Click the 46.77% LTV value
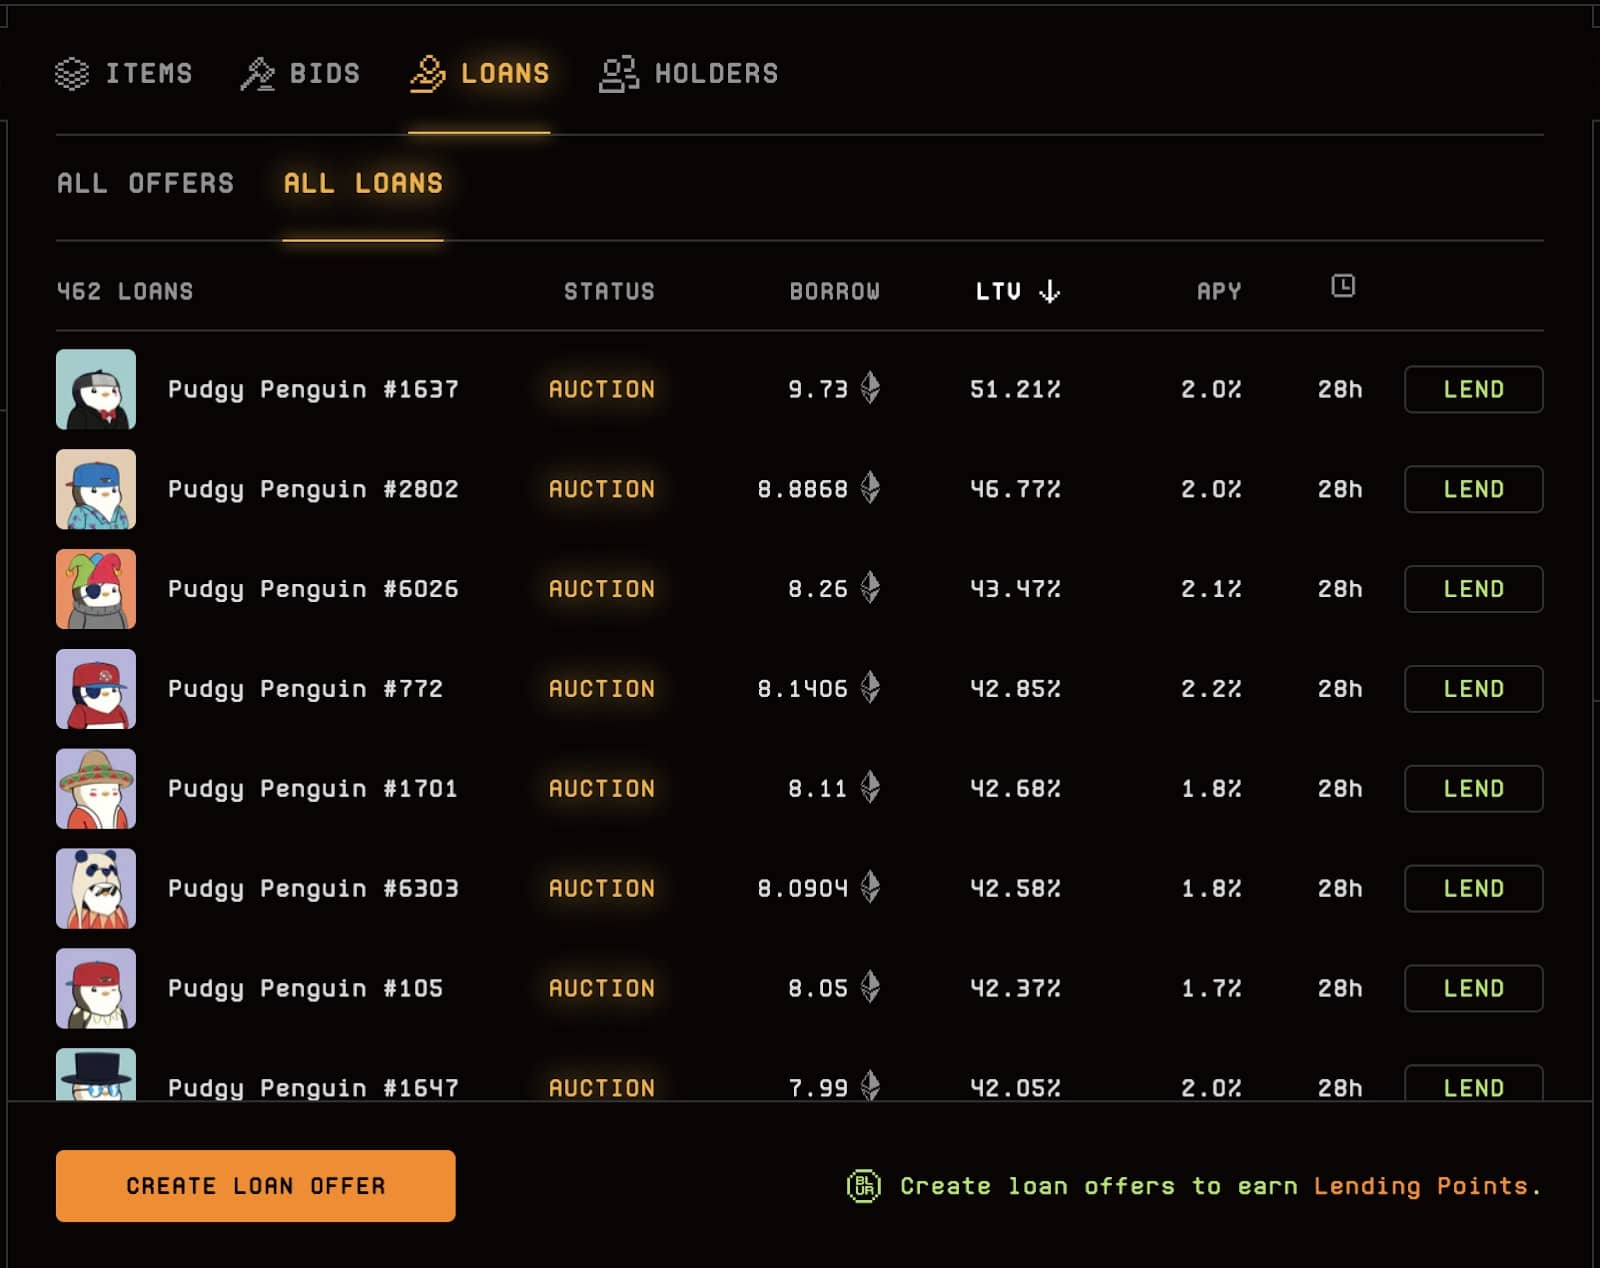The image size is (1600, 1268). tap(1015, 489)
